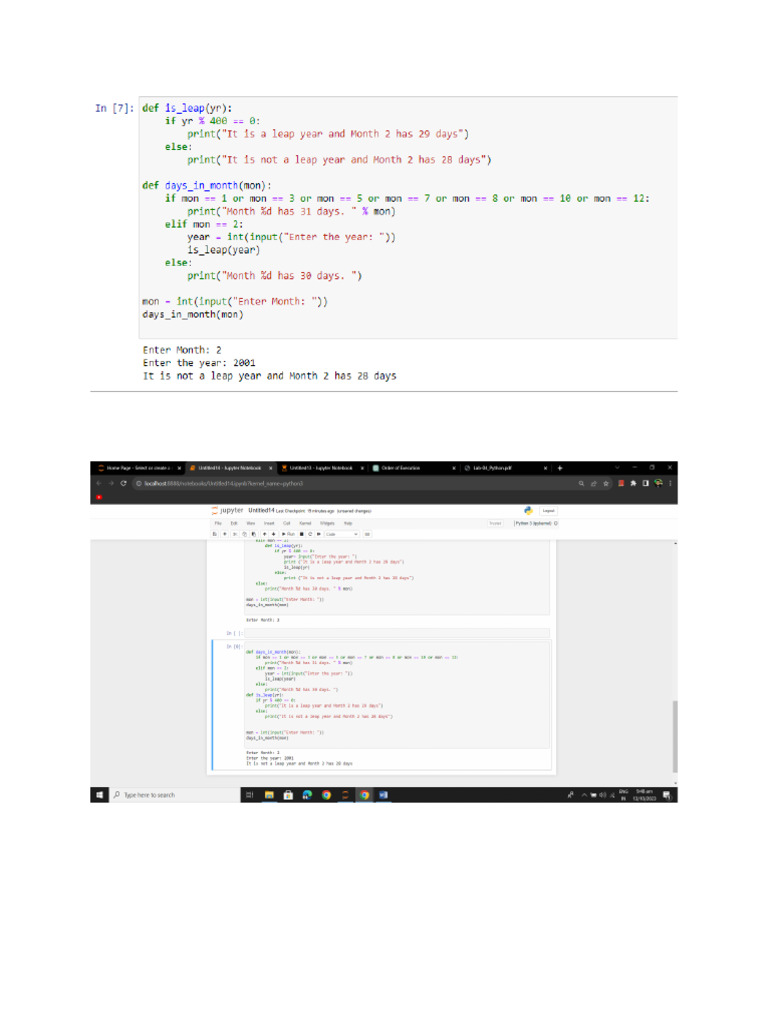
Task: Open File Explorer from taskbar
Action: (x=268, y=795)
